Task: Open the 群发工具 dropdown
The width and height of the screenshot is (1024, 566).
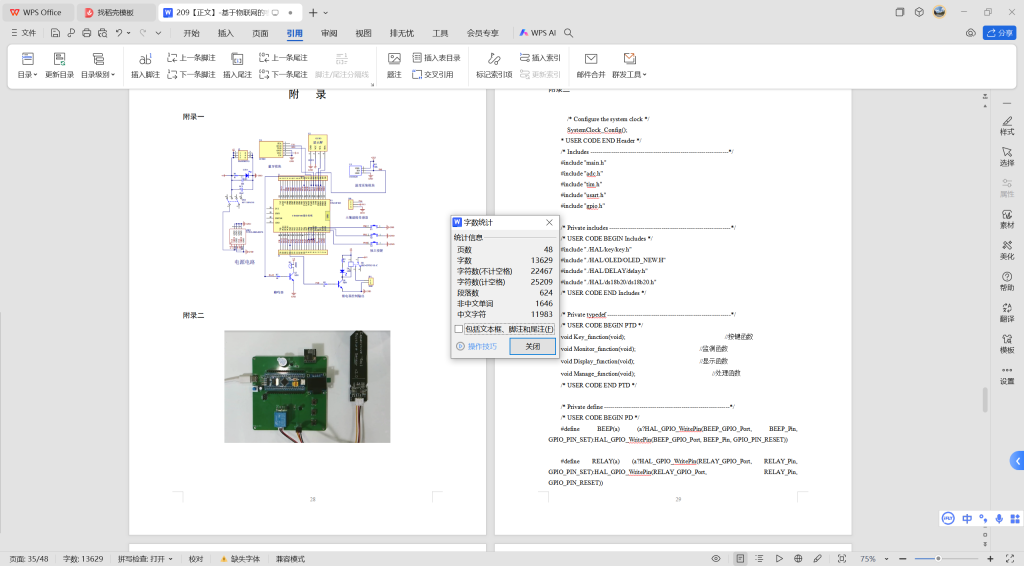Action: coord(630,74)
